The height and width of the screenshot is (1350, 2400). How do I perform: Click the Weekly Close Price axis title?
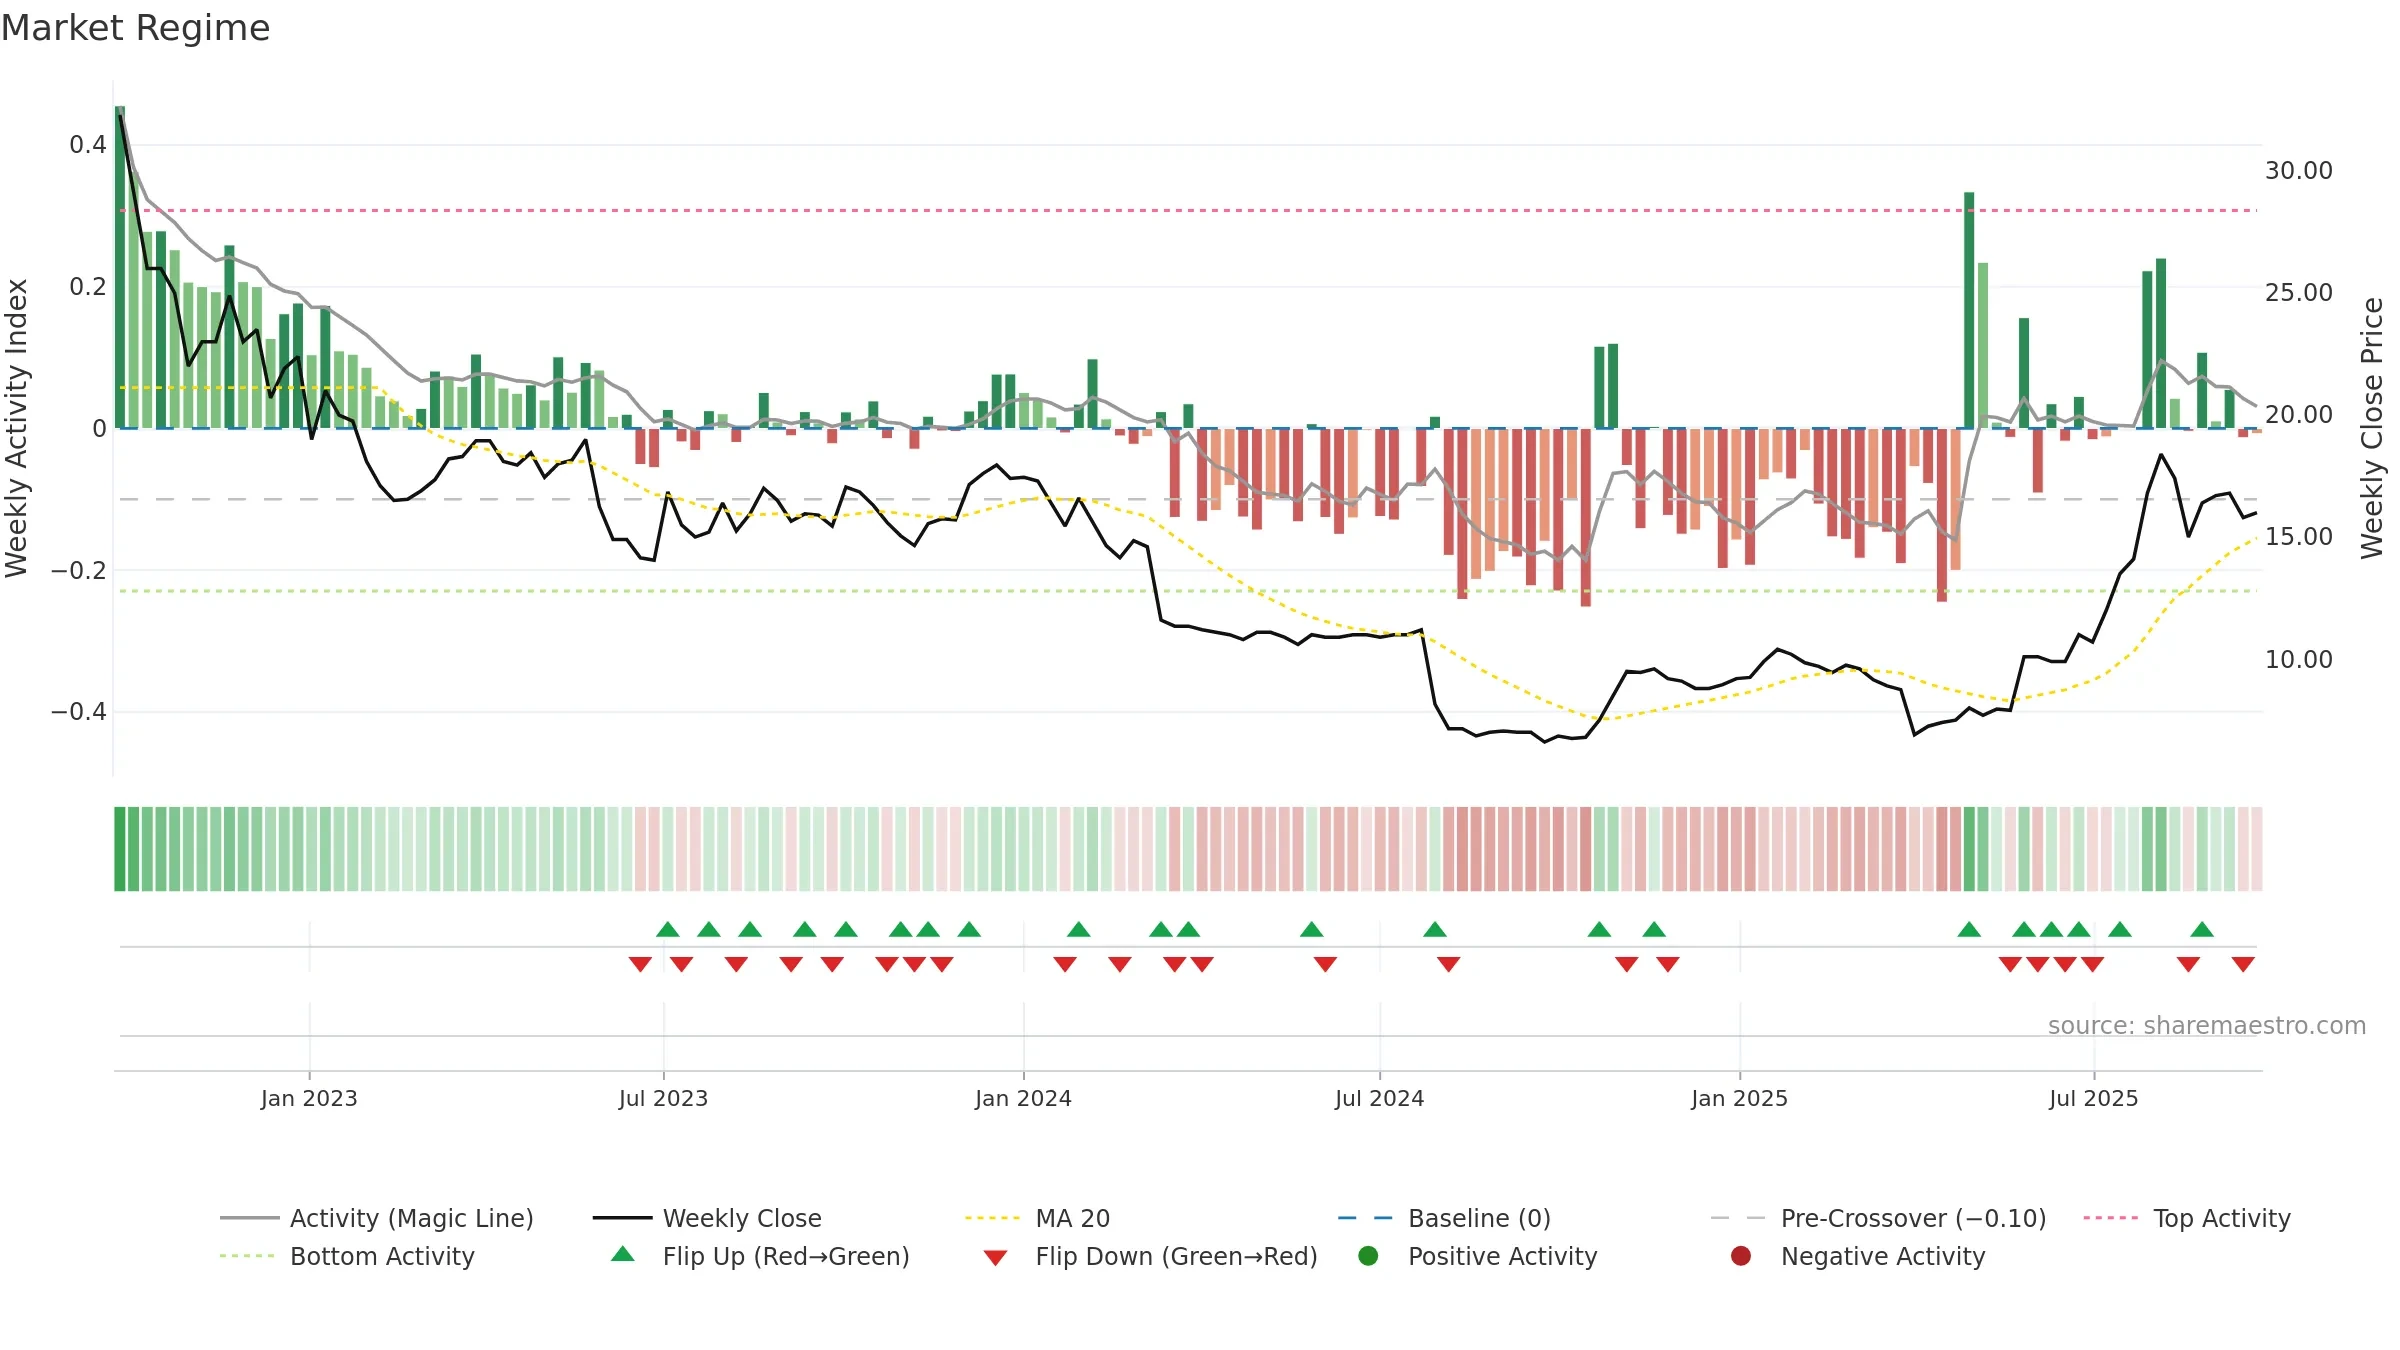click(2372, 428)
